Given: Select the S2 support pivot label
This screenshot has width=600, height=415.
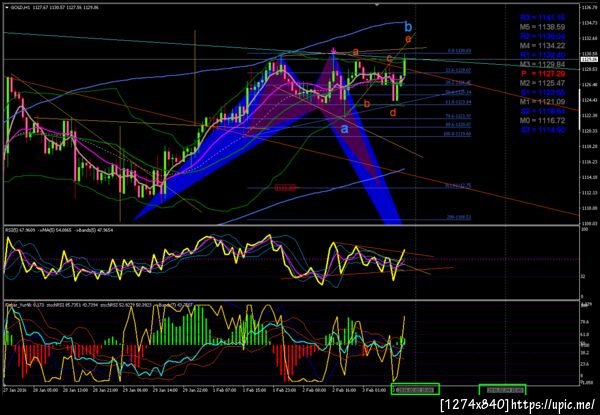Looking at the screenshot, I should [542, 111].
